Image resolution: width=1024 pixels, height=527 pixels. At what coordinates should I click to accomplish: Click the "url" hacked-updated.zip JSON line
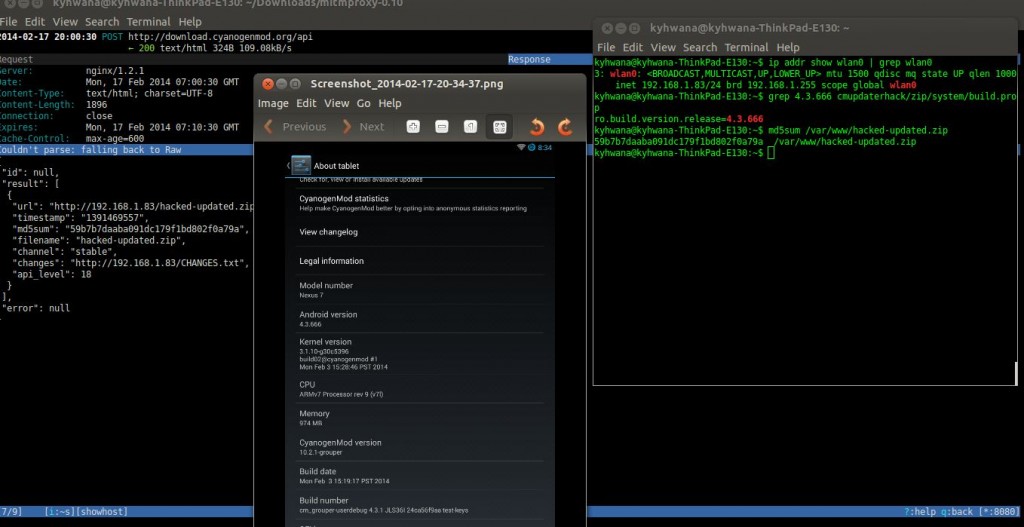pos(133,206)
